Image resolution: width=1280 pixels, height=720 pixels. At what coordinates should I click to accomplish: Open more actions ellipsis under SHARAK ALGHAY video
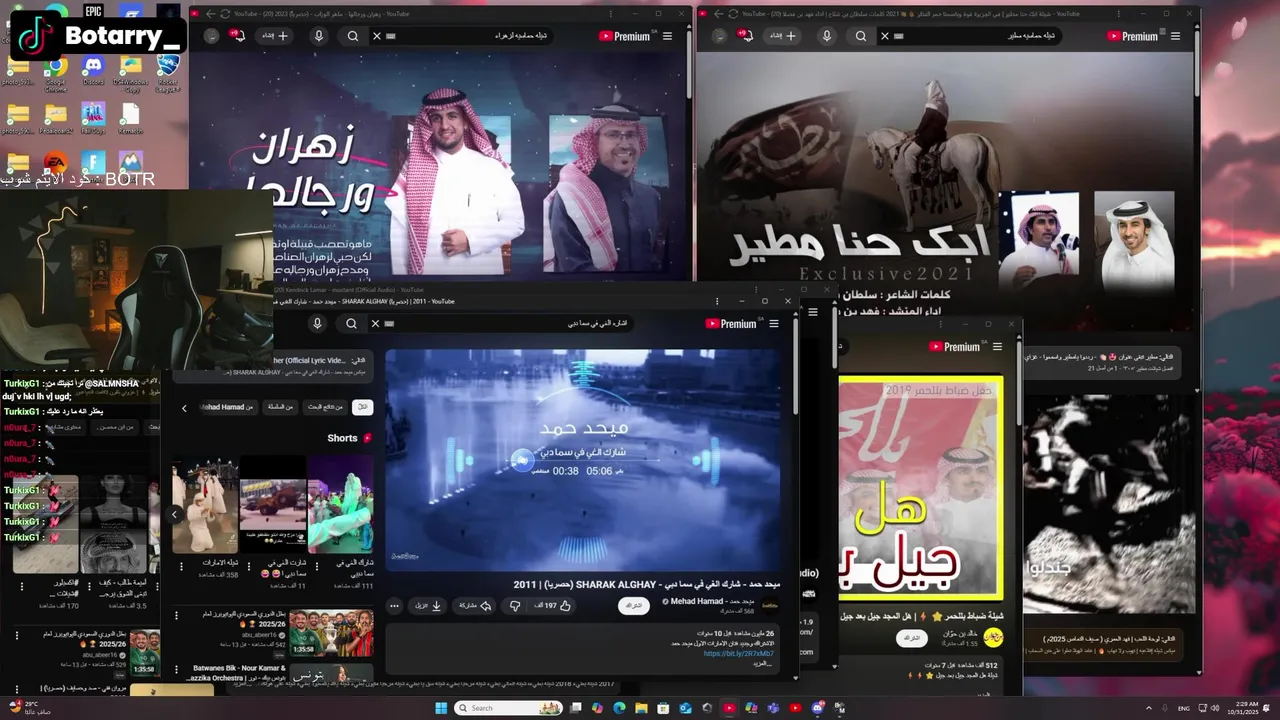(x=394, y=605)
